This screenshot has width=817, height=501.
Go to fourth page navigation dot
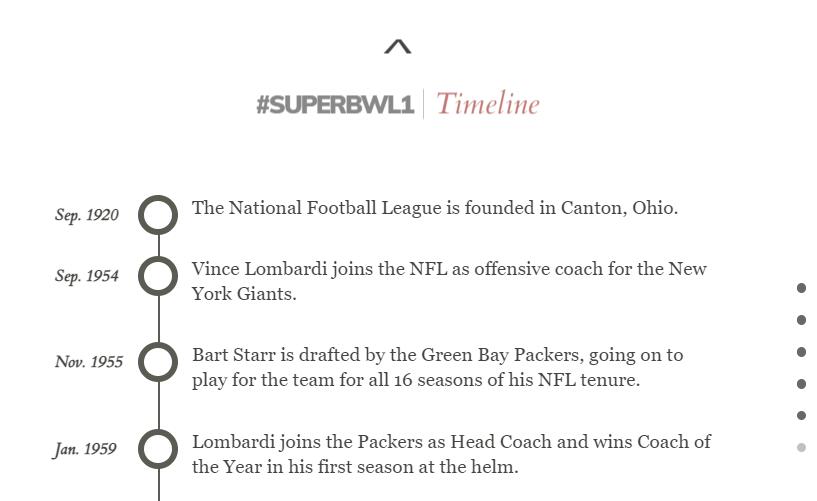click(801, 384)
